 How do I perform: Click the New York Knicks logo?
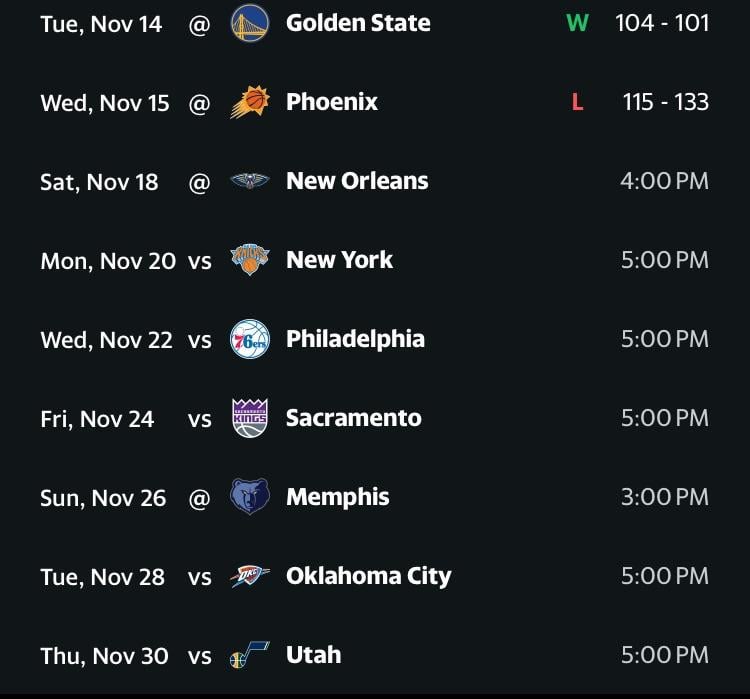[x=249, y=260]
